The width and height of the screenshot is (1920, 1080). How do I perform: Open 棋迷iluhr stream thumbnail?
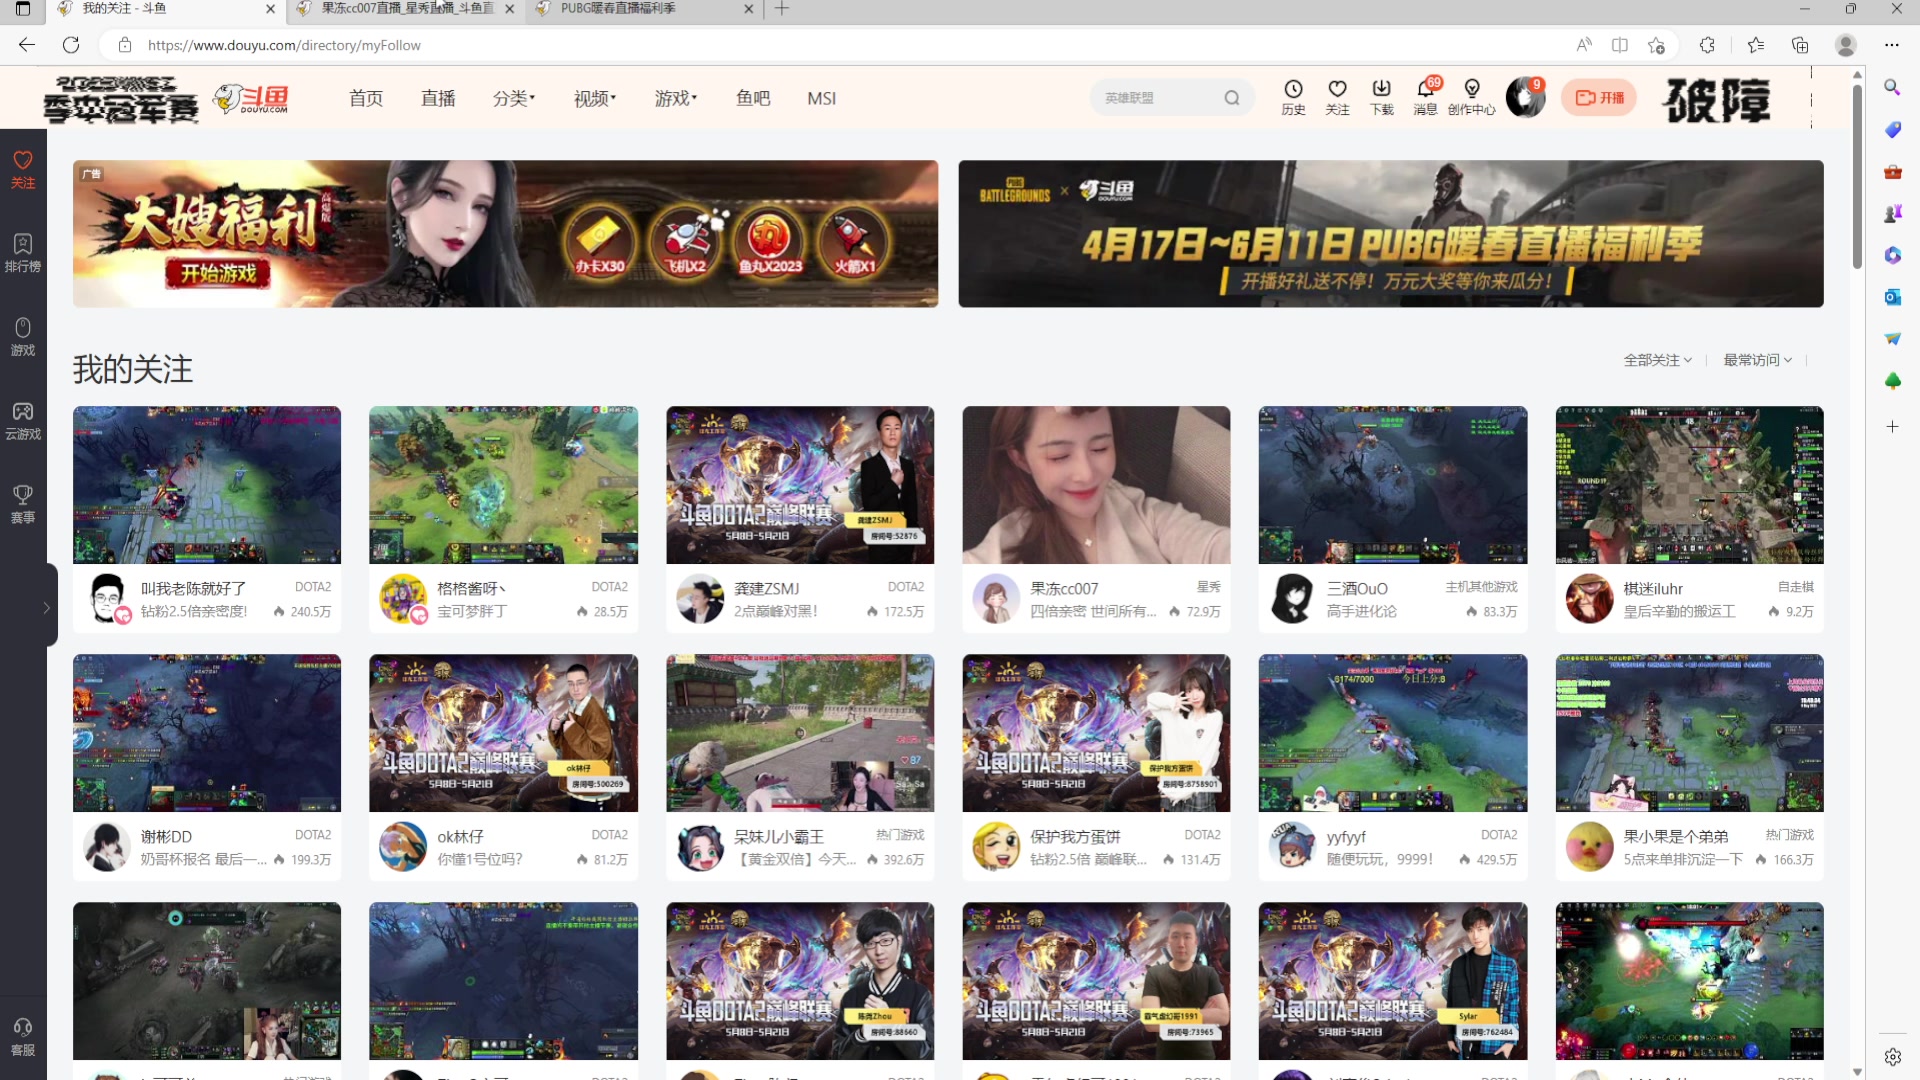pyautogui.click(x=1689, y=485)
